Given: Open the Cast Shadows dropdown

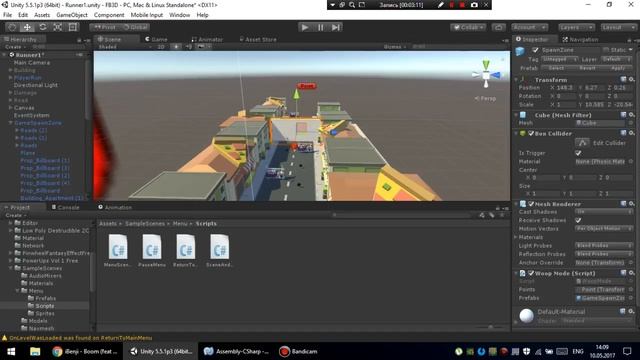Looking at the screenshot, I should [604, 212].
